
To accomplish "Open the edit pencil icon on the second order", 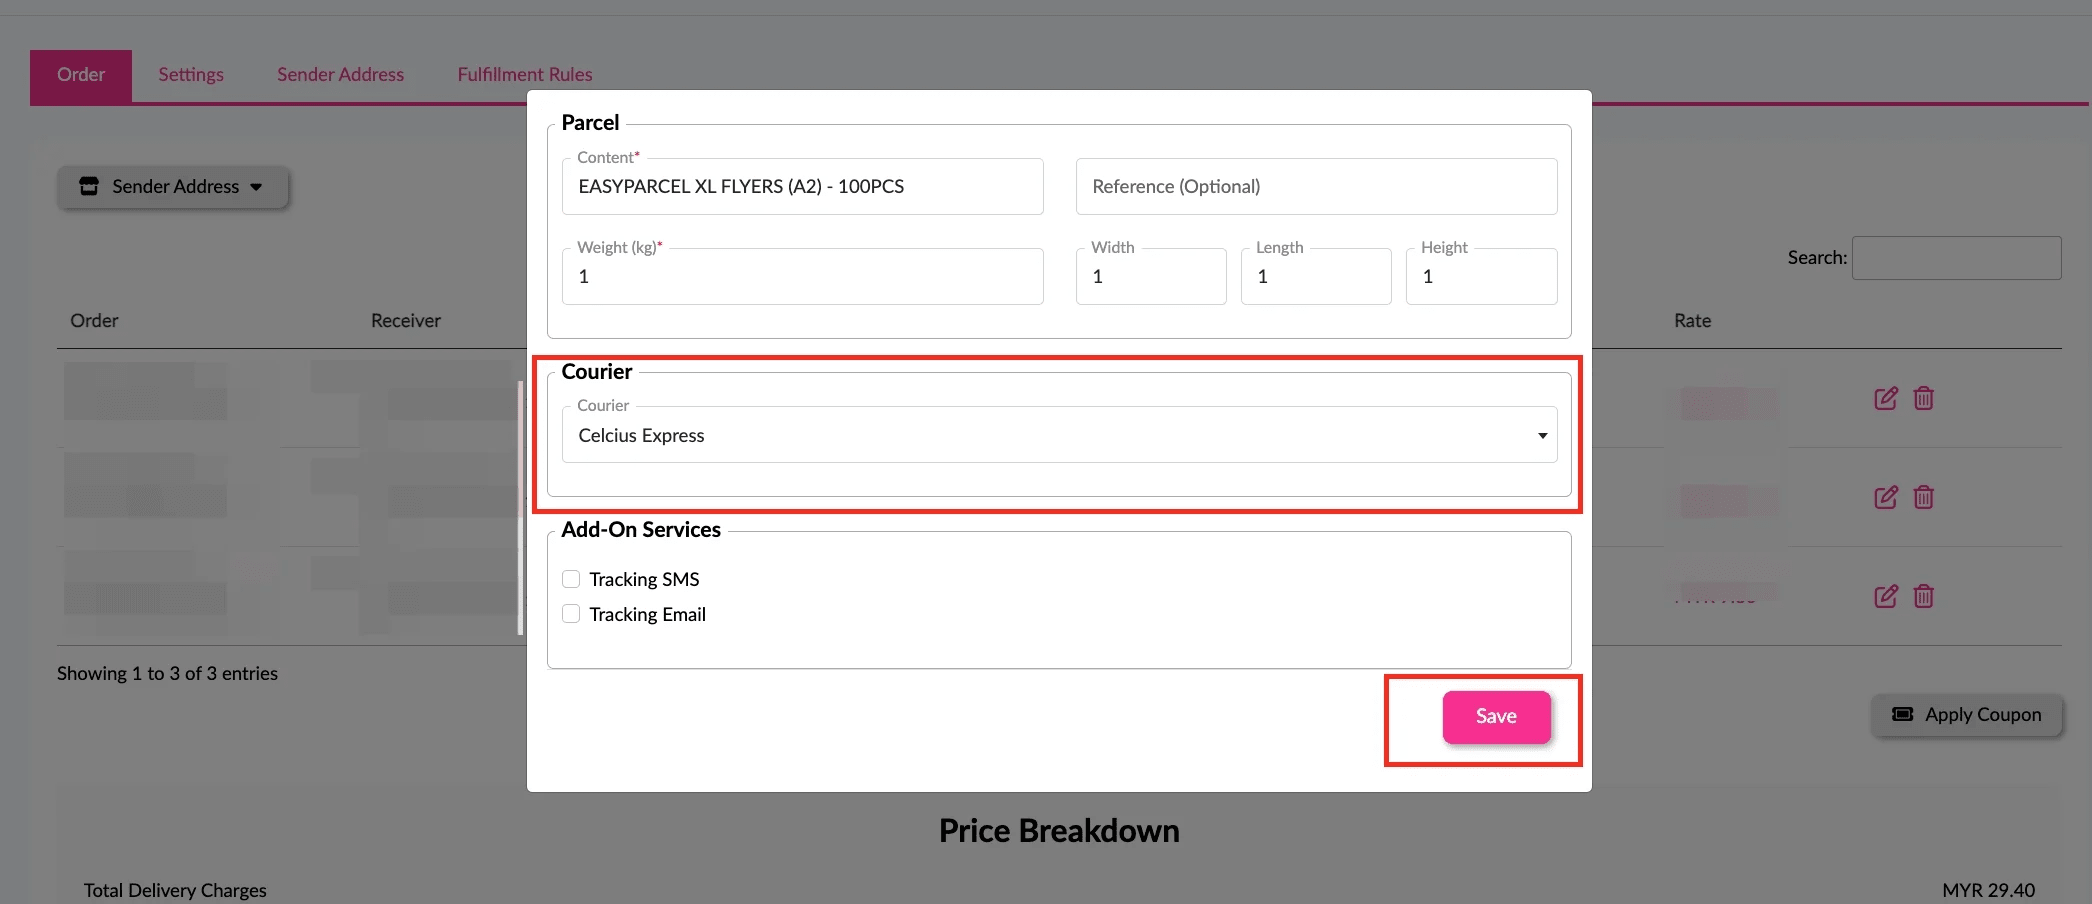I will [x=1886, y=497].
